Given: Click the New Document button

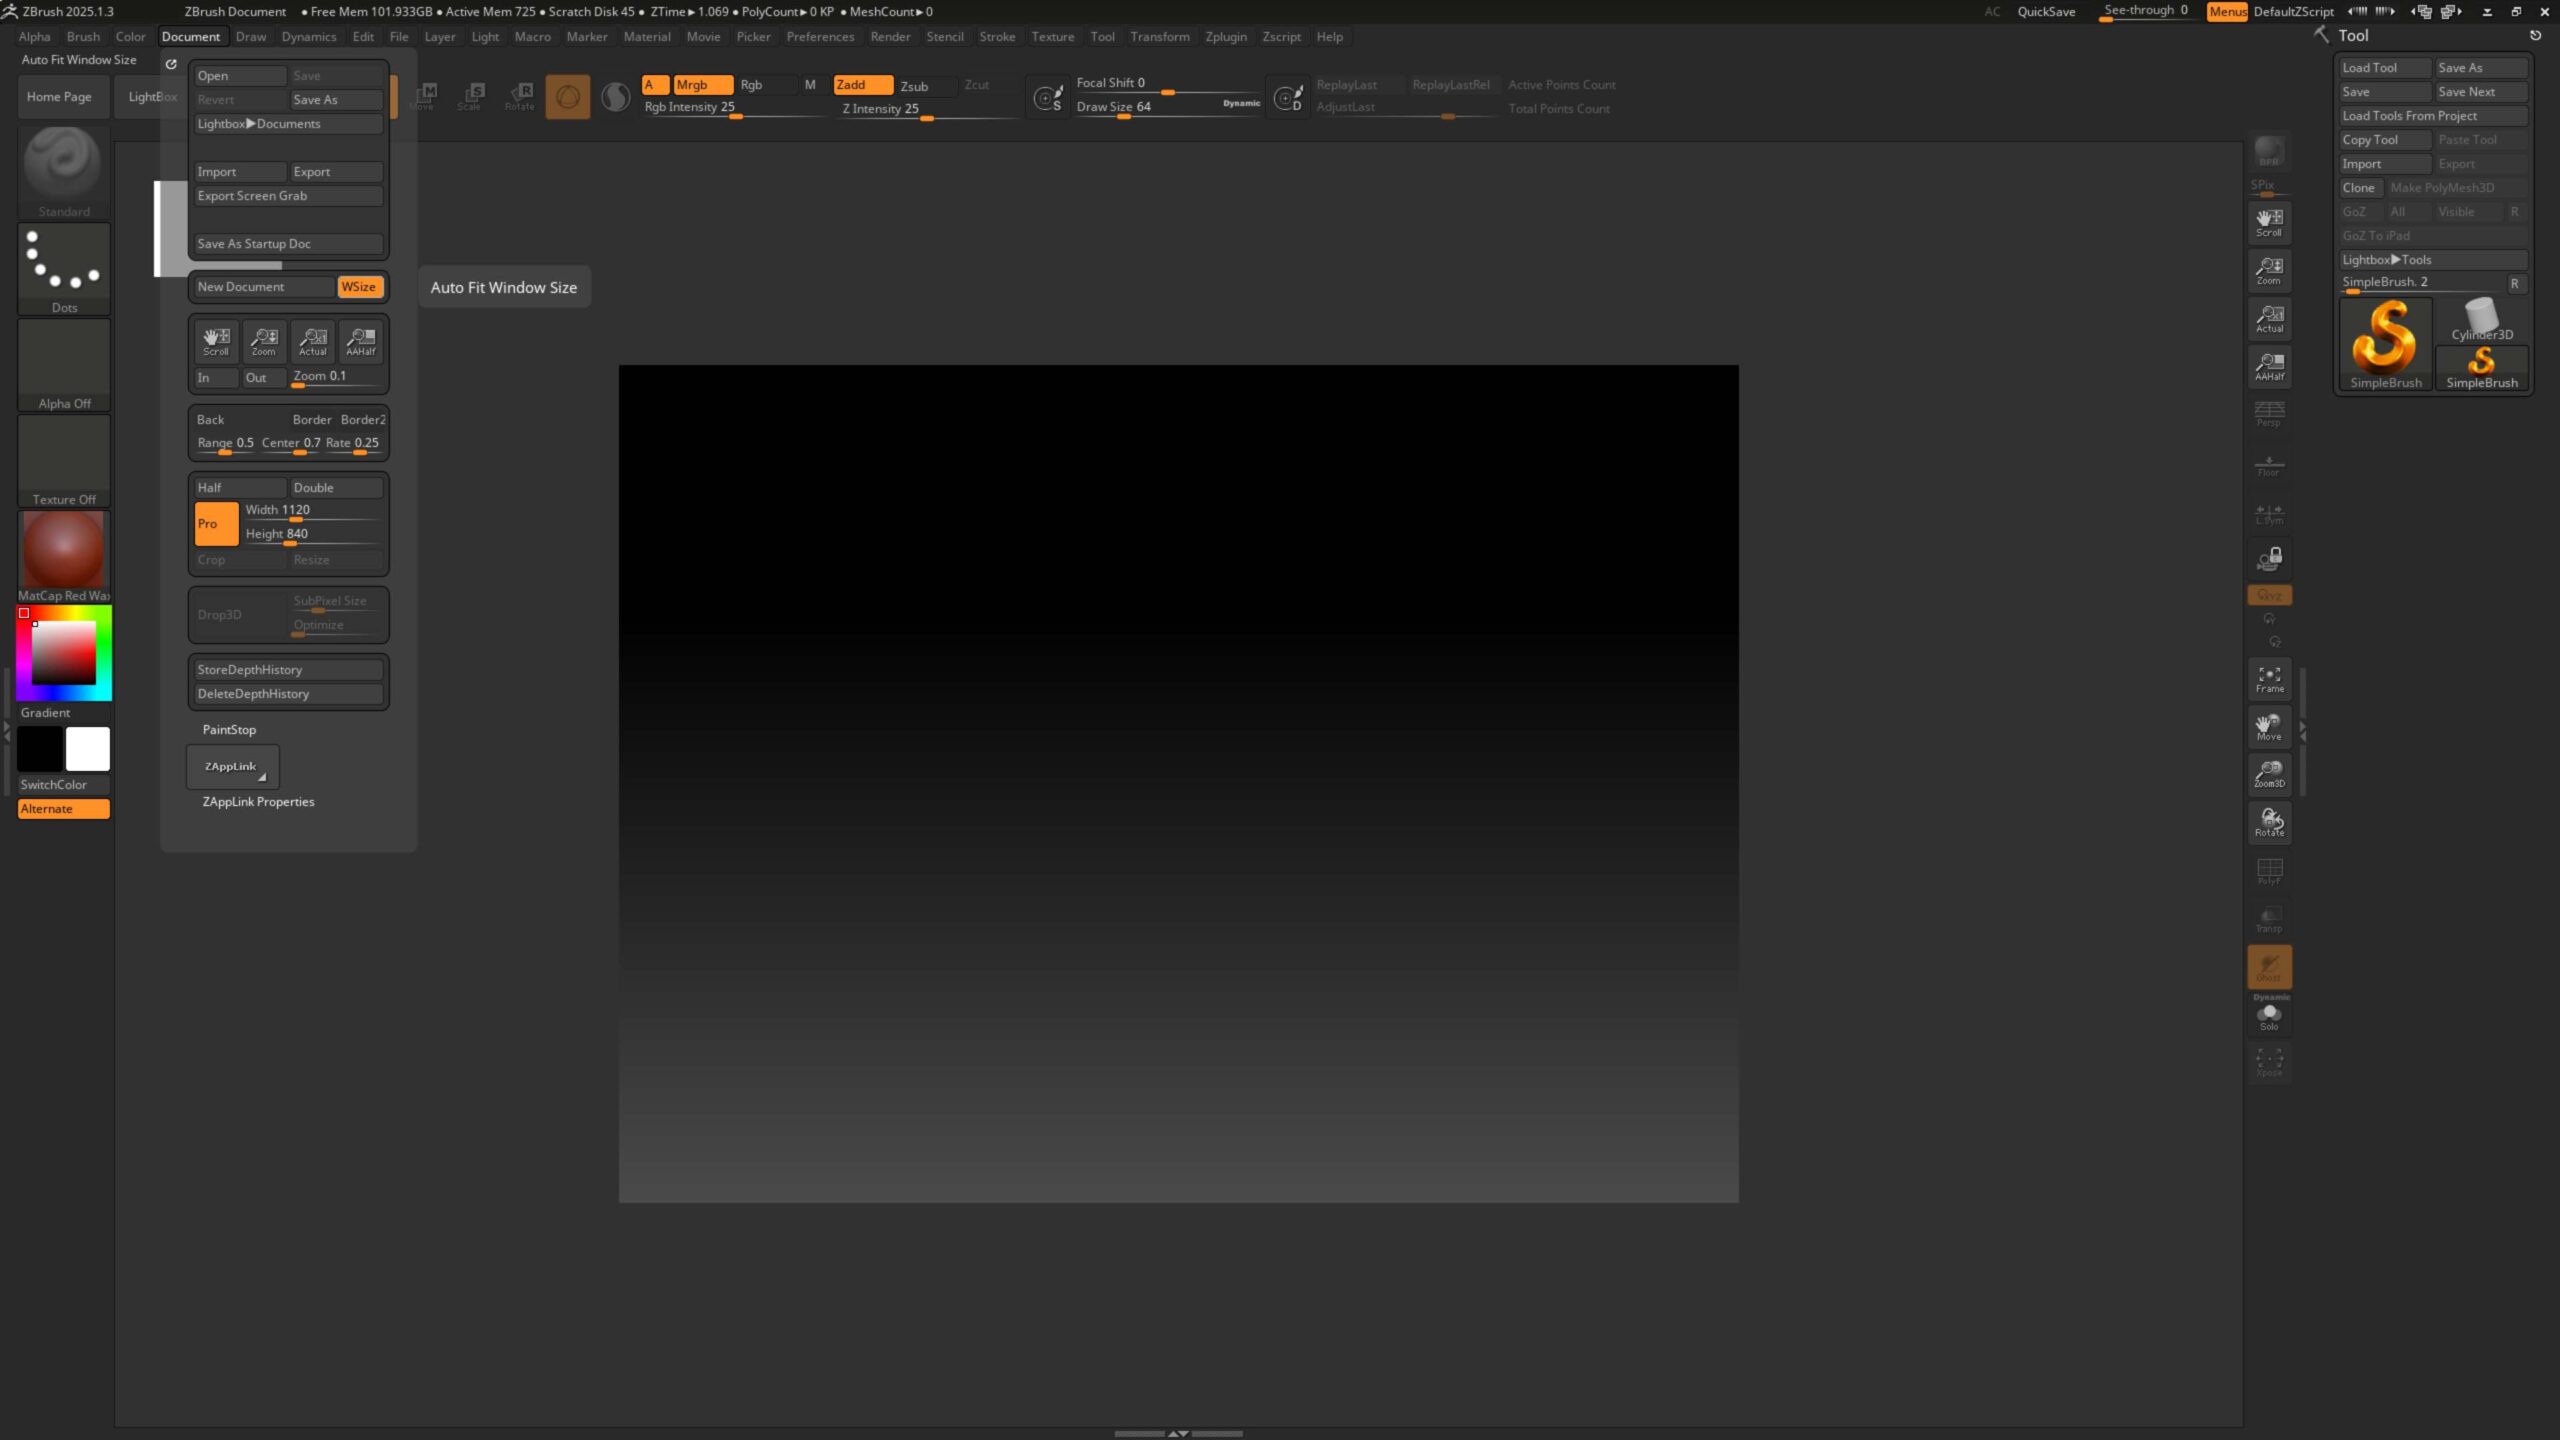Looking at the screenshot, I should (x=264, y=287).
